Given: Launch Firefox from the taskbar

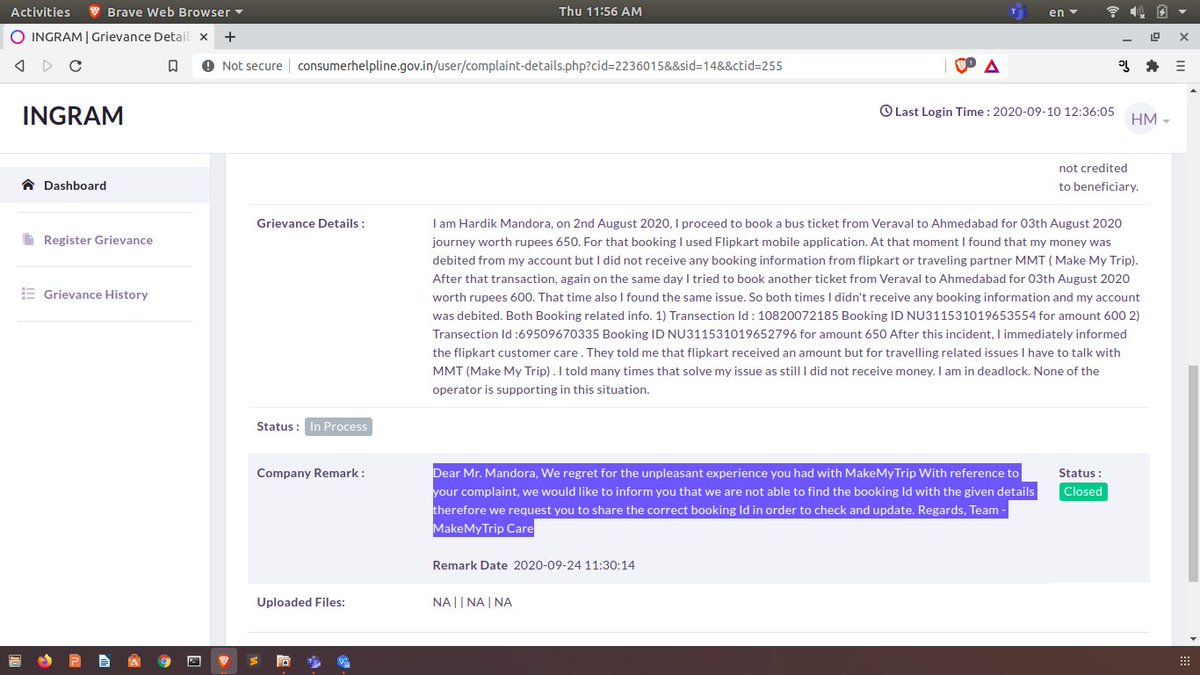Looking at the screenshot, I should tap(45, 661).
